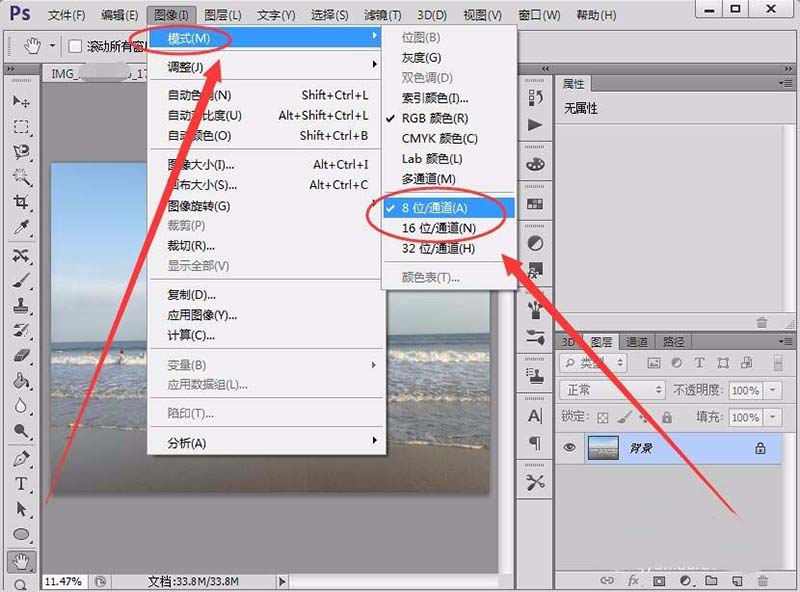Hide the 背景 layer visibility
This screenshot has height=592, width=800.
point(571,447)
